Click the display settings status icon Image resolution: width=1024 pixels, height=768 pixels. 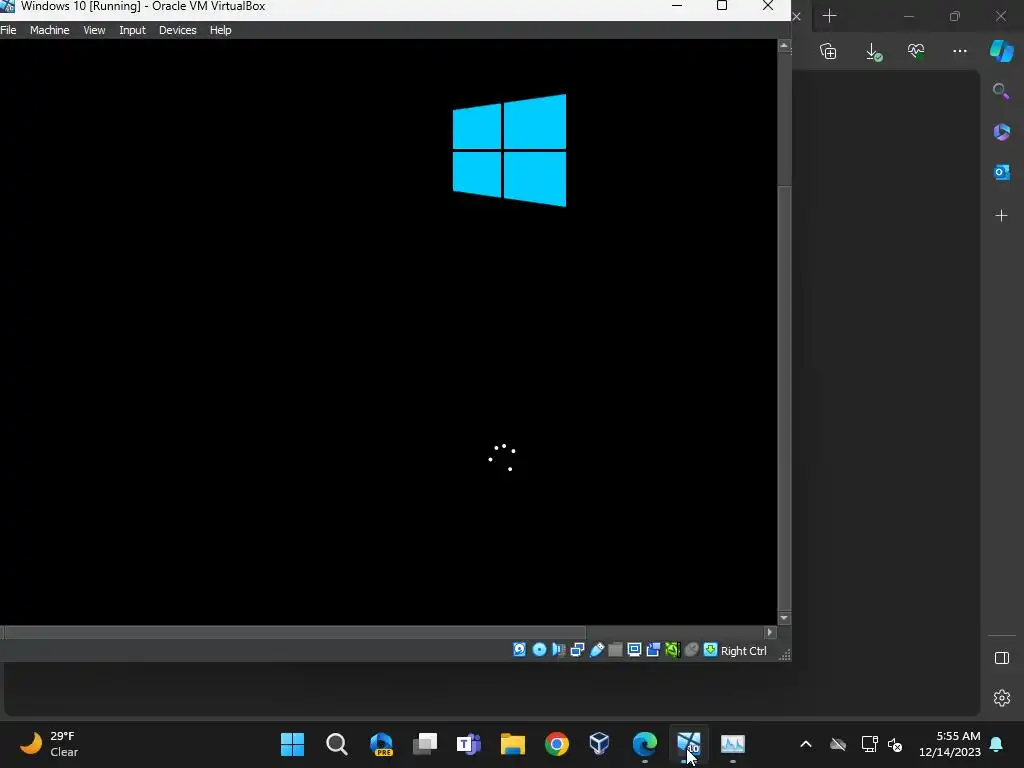634,650
